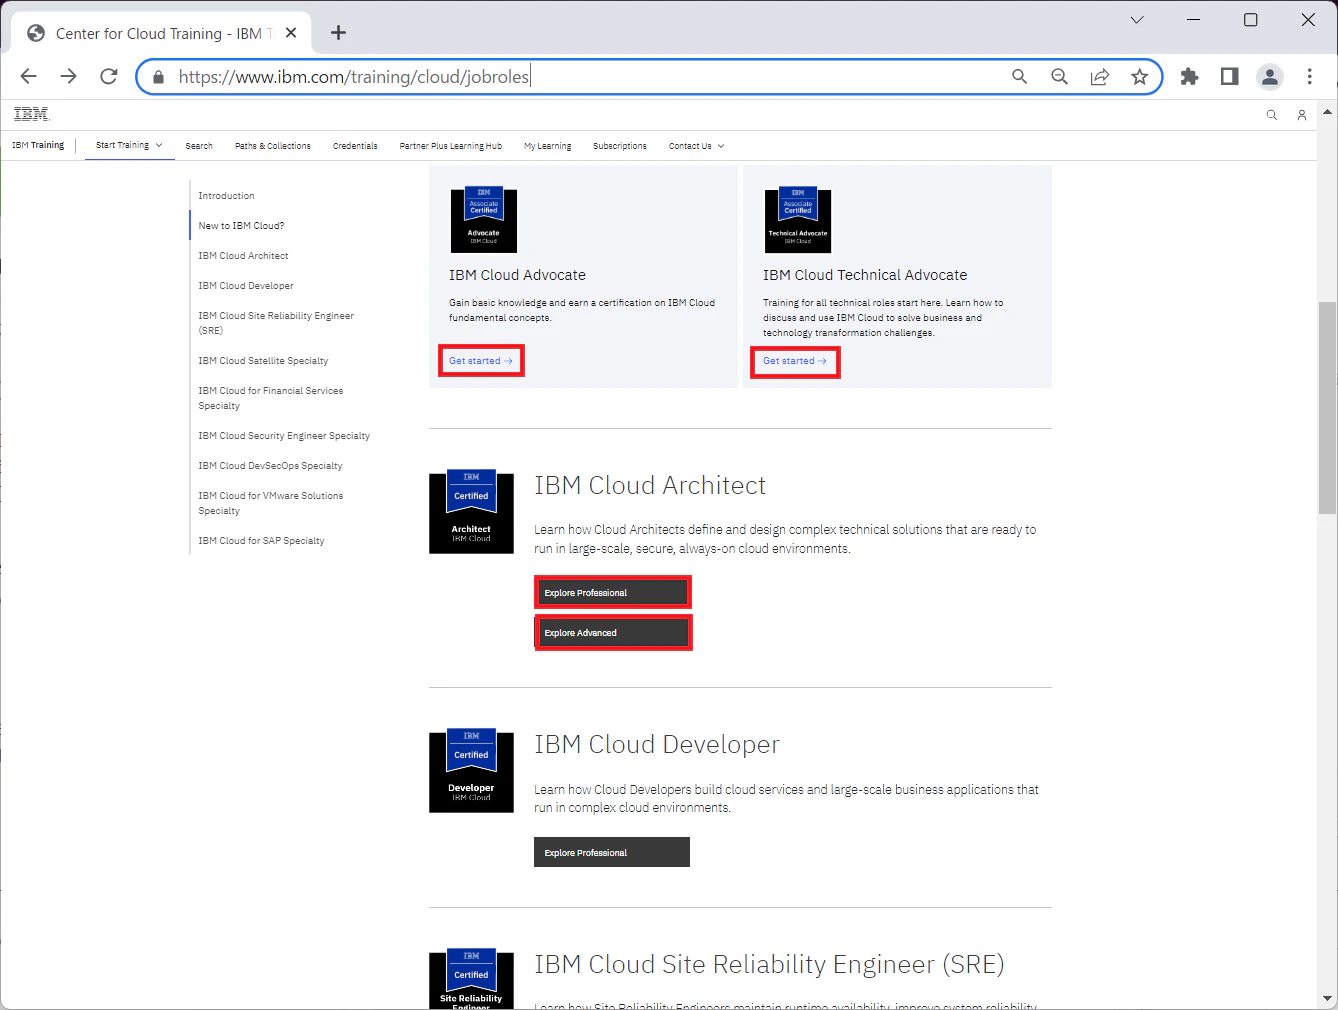
Task: Click Explore Professional under IBM Cloud Architect
Action: coord(612,593)
